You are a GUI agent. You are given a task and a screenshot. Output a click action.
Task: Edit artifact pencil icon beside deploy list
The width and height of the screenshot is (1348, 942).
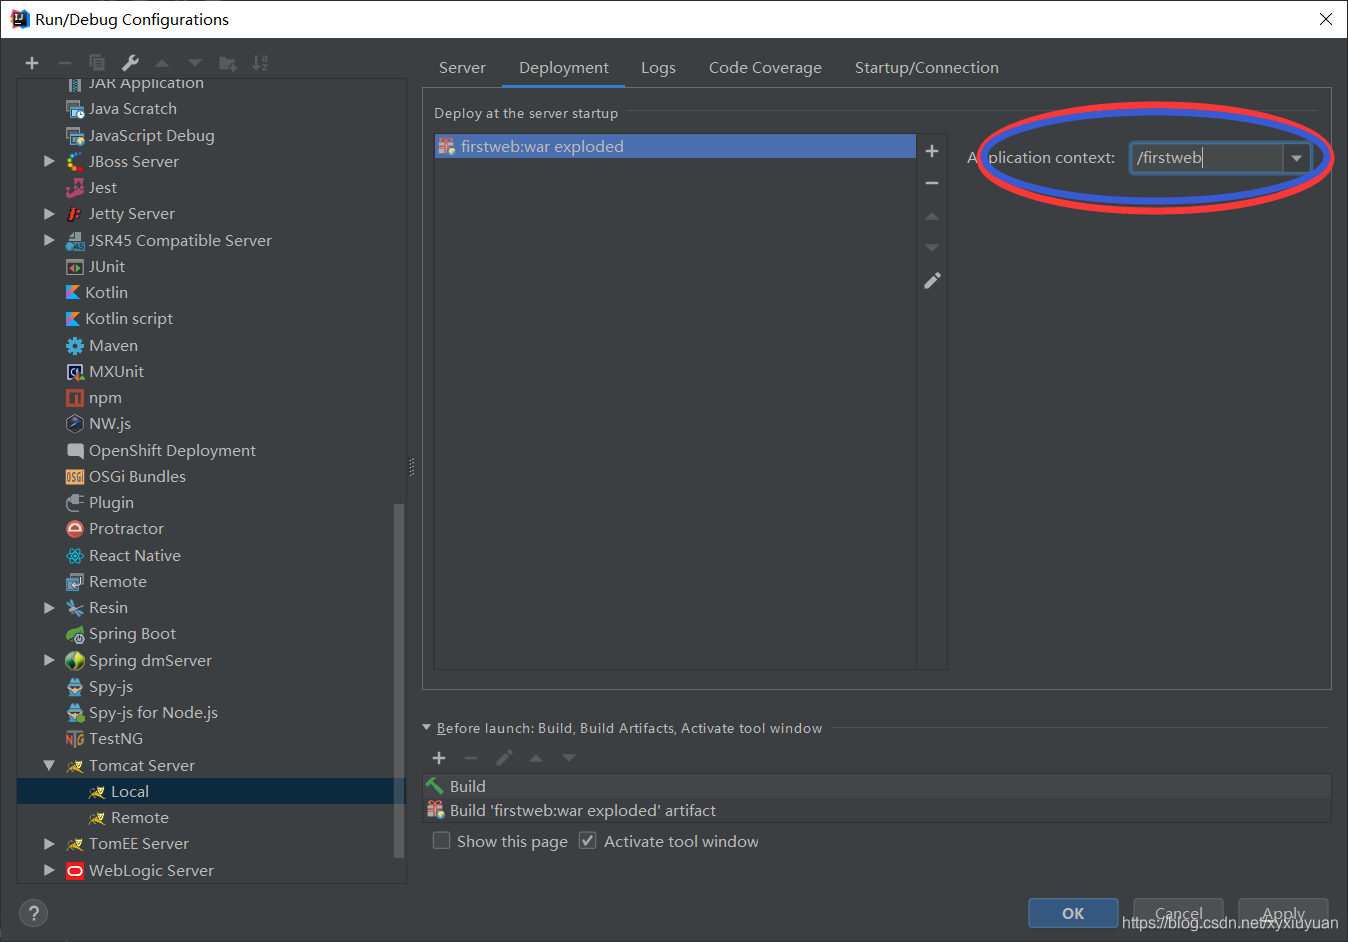point(932,281)
